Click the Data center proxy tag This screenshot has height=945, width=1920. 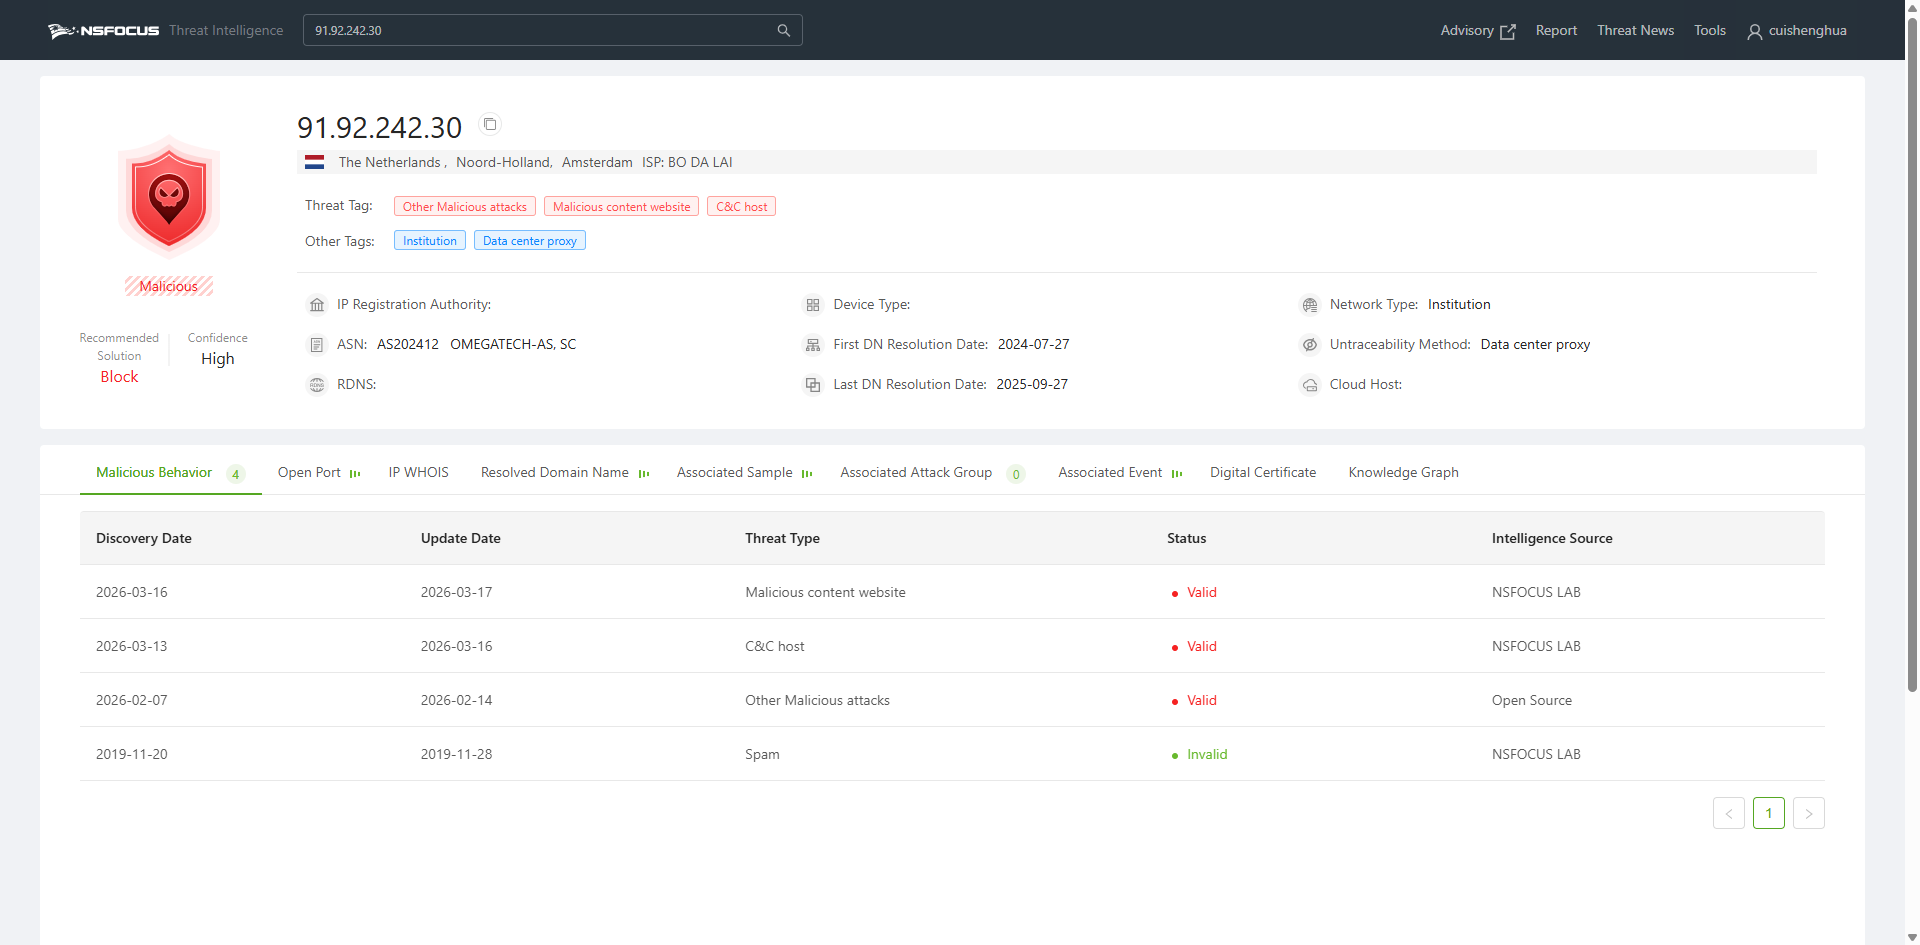tap(529, 241)
